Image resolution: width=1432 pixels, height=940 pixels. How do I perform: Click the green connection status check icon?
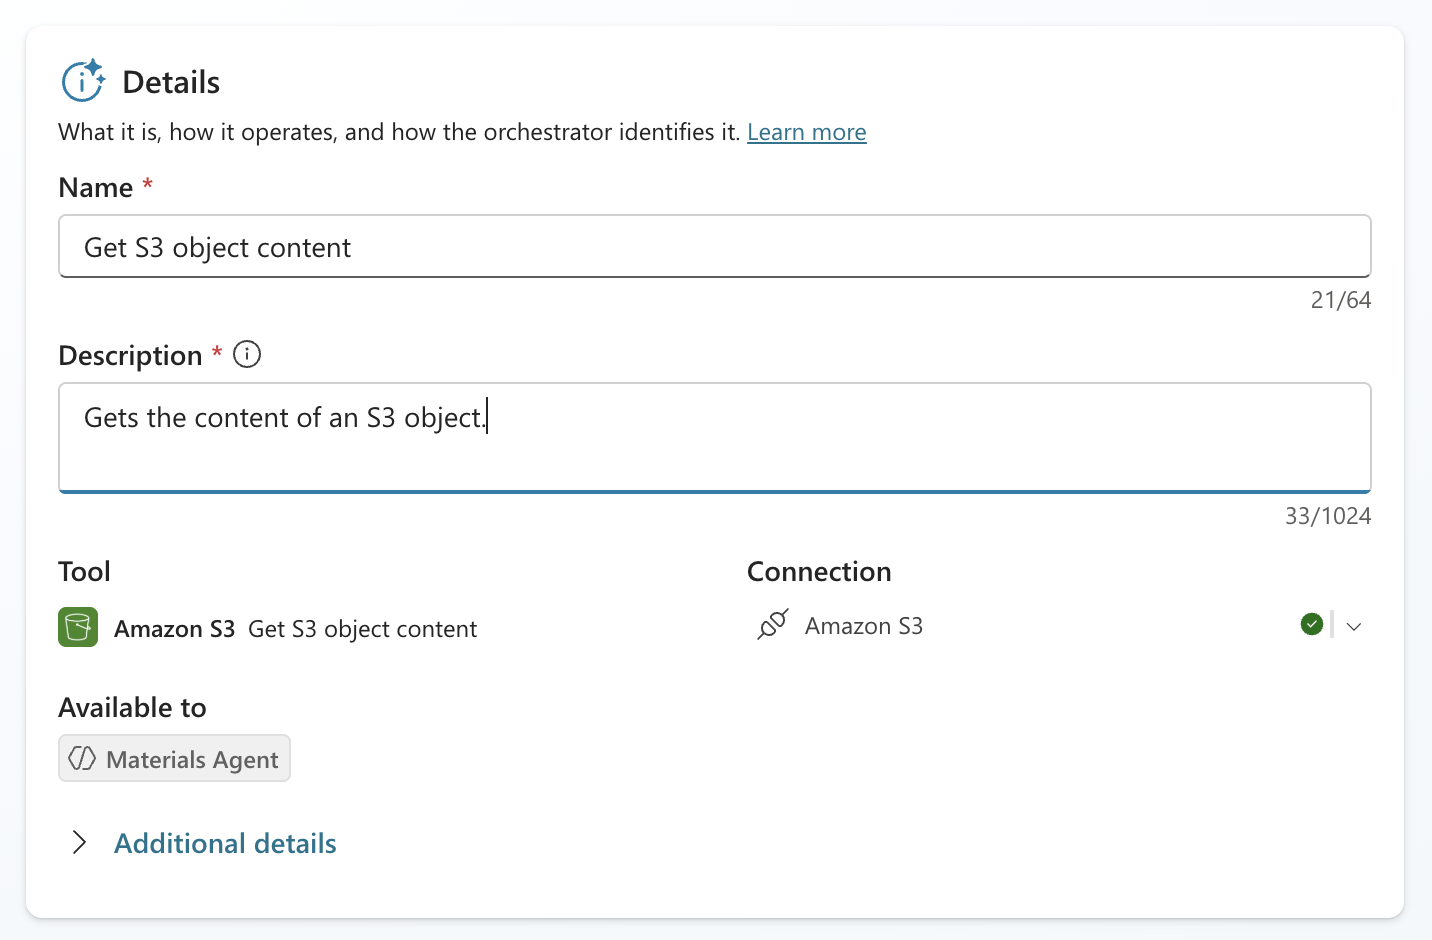click(x=1312, y=624)
